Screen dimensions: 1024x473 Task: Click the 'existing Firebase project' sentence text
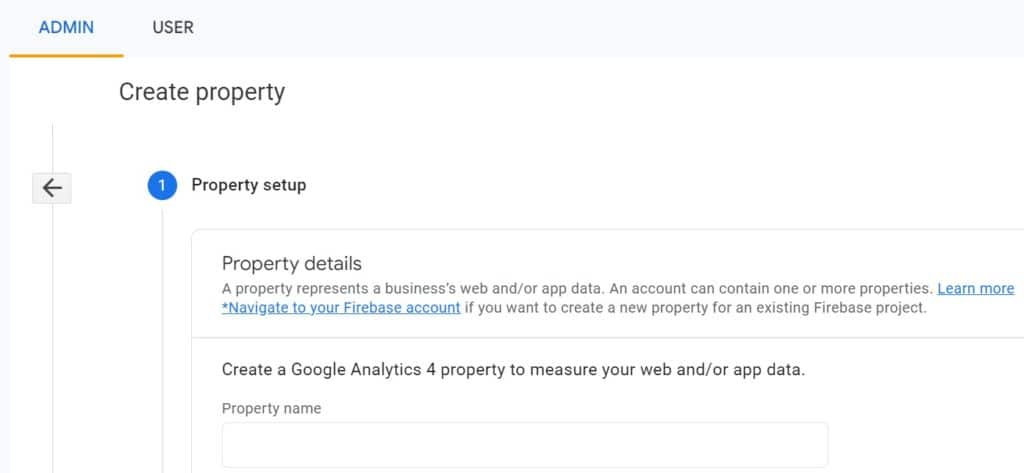696,308
